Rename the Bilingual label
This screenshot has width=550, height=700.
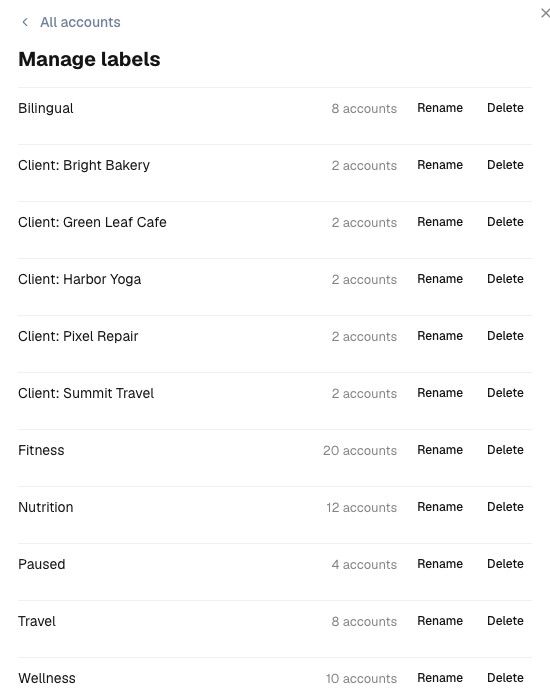click(x=440, y=108)
